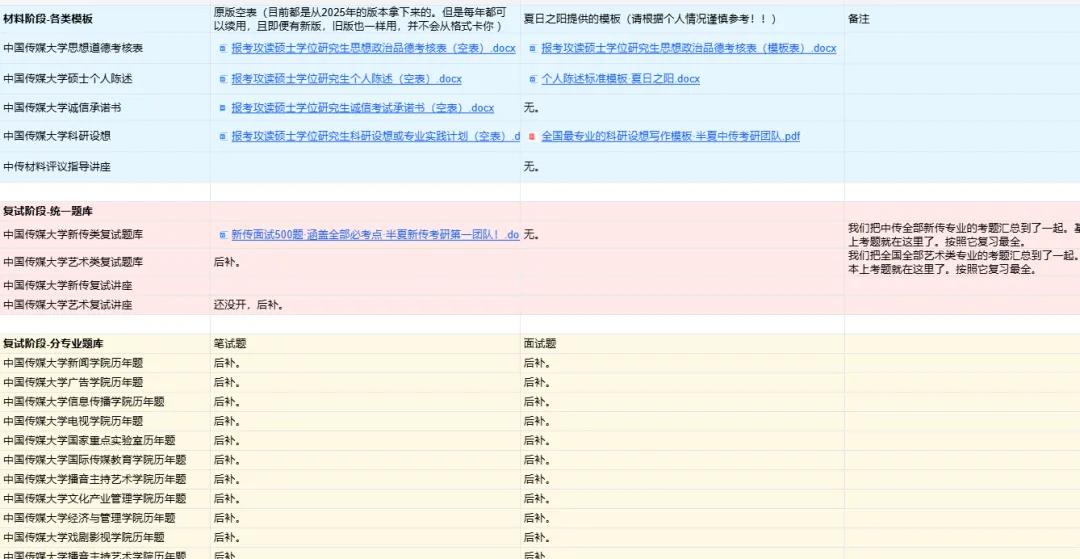Click docx icon before 新传面试500题

[222, 235]
